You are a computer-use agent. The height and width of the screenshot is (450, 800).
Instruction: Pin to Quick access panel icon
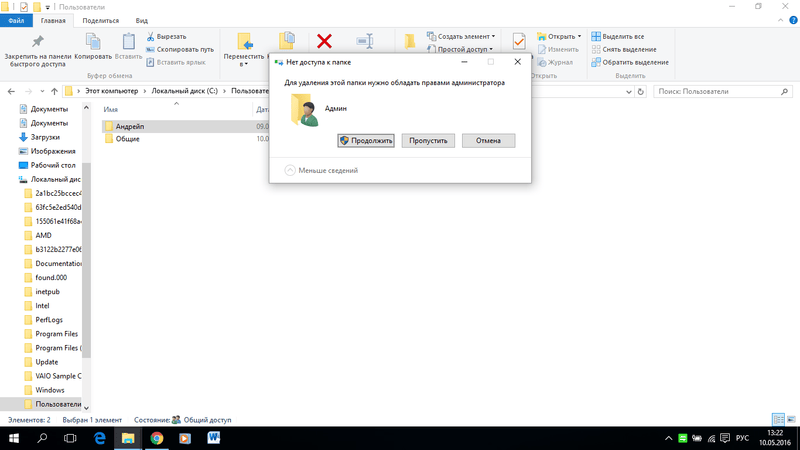[38, 41]
